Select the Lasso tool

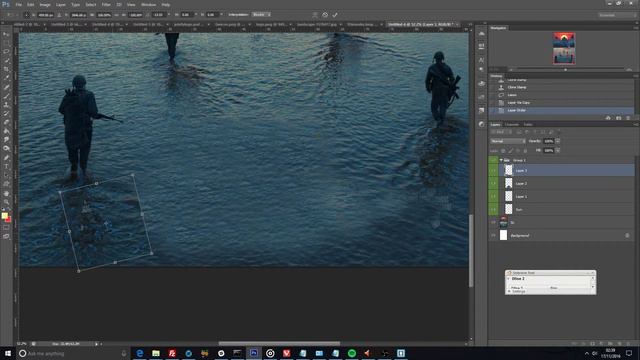[x=6, y=52]
